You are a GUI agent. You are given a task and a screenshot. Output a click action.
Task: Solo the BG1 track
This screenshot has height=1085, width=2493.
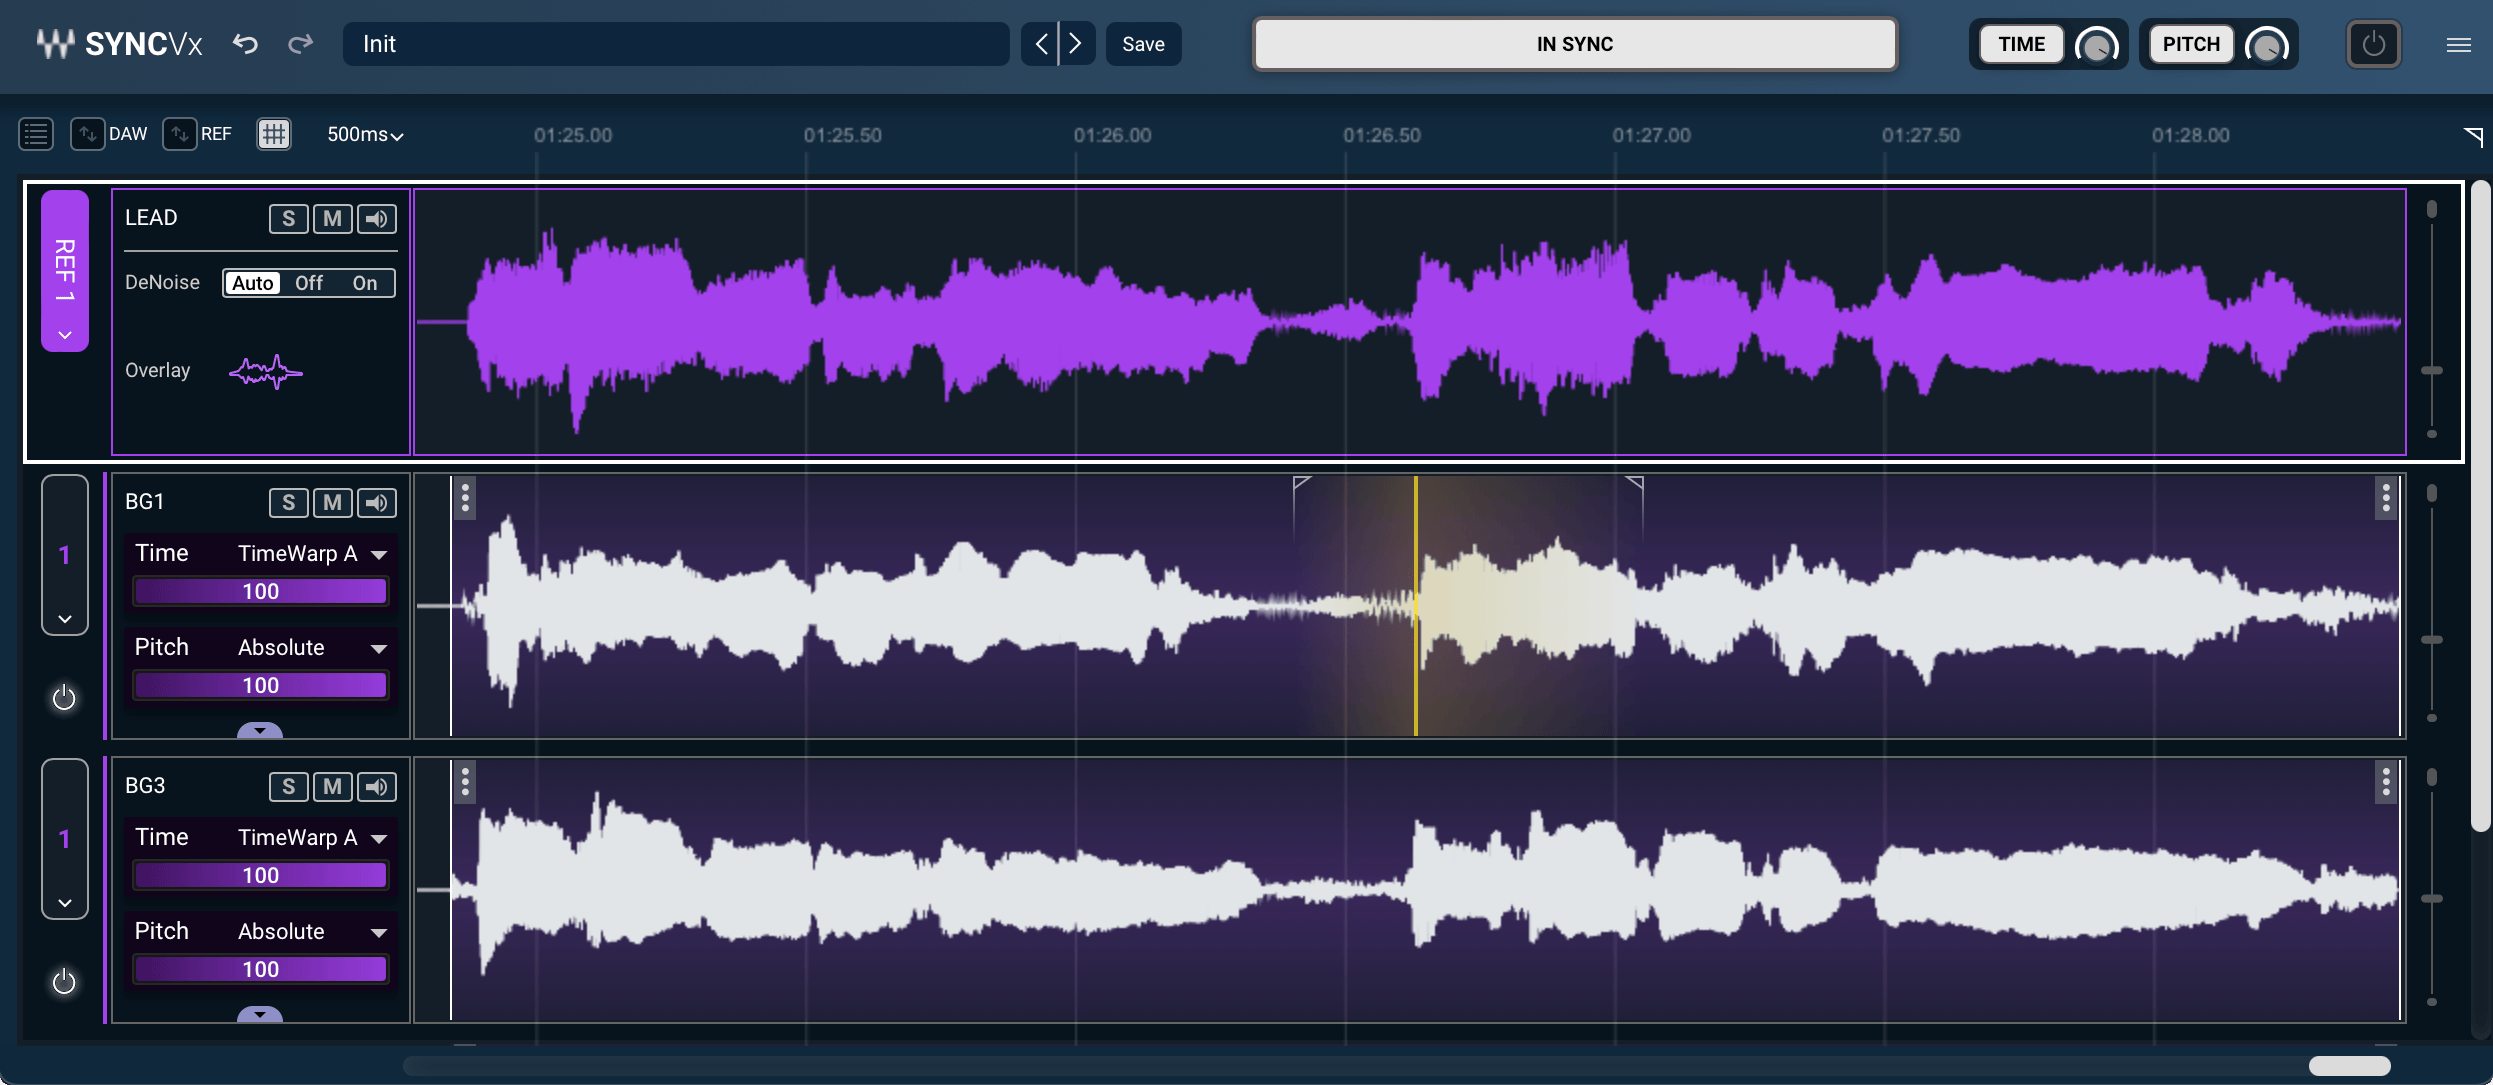click(289, 502)
